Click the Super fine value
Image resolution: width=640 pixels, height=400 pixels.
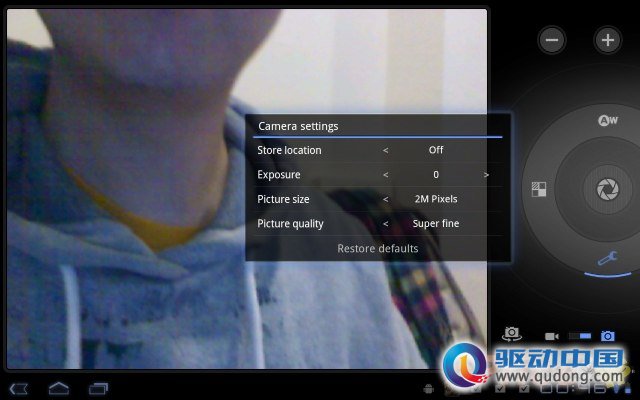[436, 224]
